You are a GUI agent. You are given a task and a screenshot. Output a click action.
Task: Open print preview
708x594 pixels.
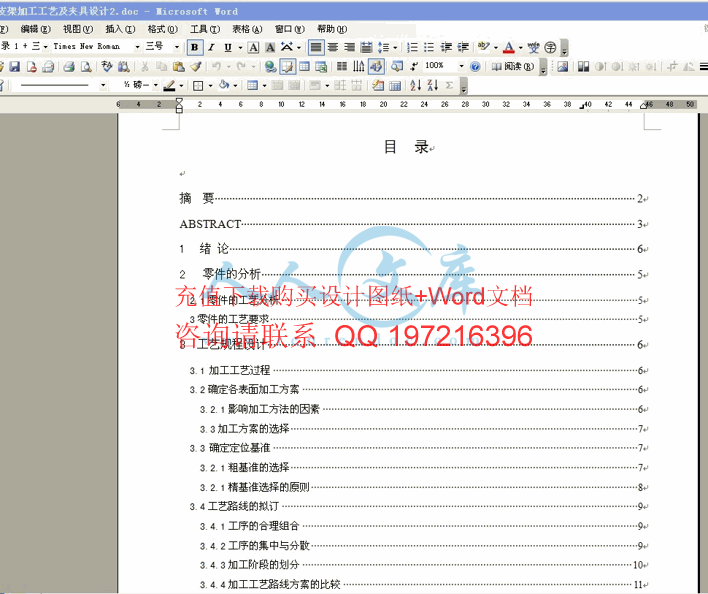[x=86, y=67]
